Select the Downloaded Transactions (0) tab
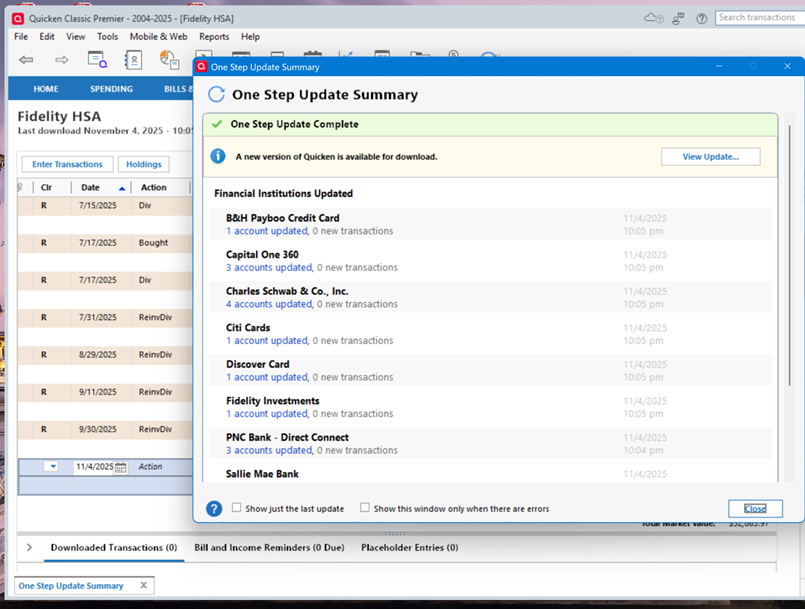This screenshot has height=609, width=805. 114,547
